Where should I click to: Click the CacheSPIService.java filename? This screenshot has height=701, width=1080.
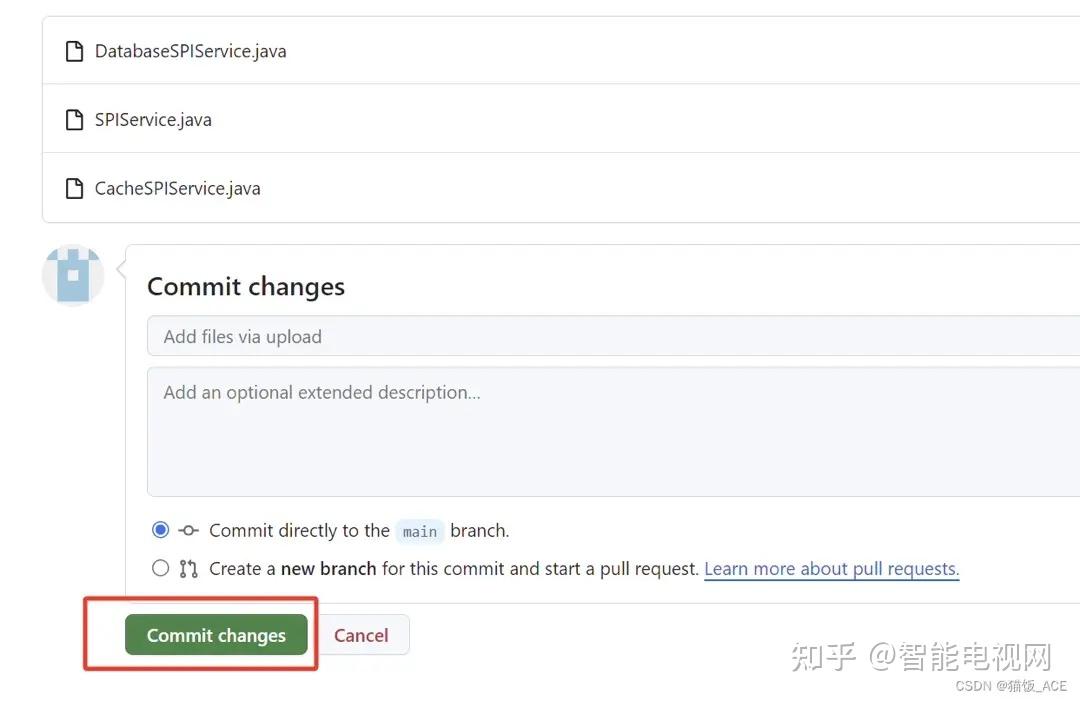click(x=177, y=188)
